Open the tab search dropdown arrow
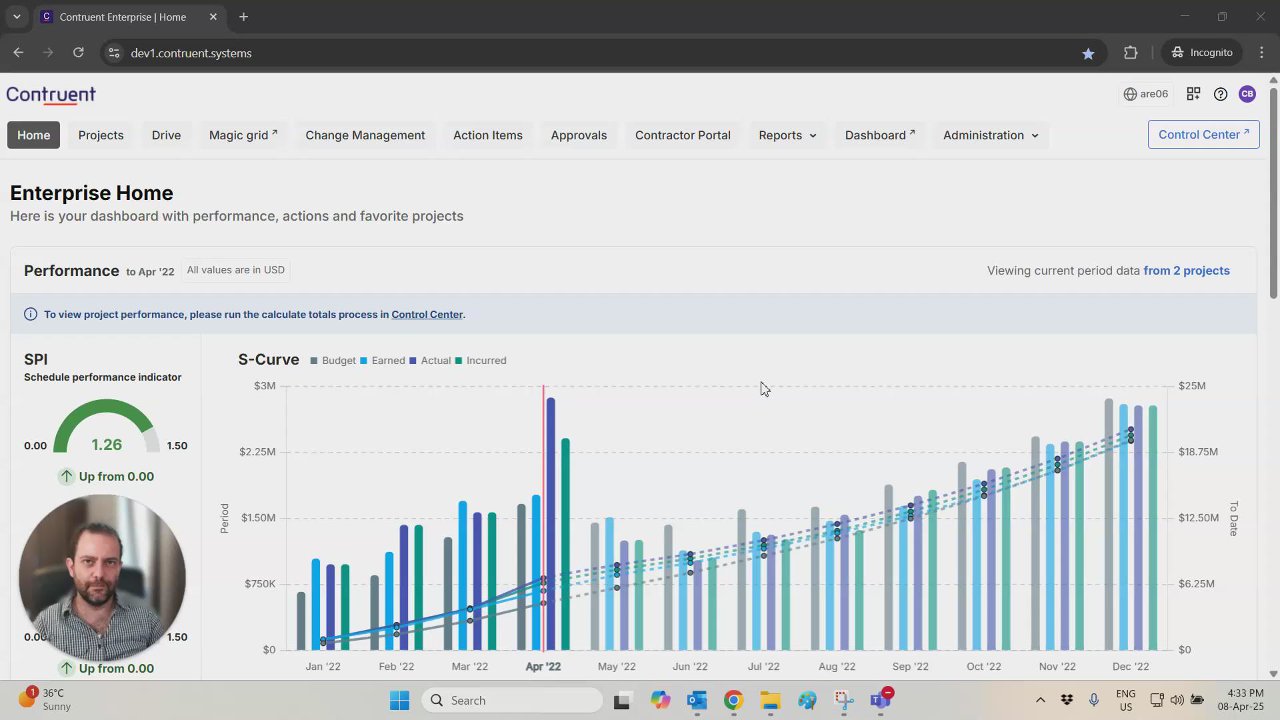The image size is (1280, 720). click(x=16, y=17)
